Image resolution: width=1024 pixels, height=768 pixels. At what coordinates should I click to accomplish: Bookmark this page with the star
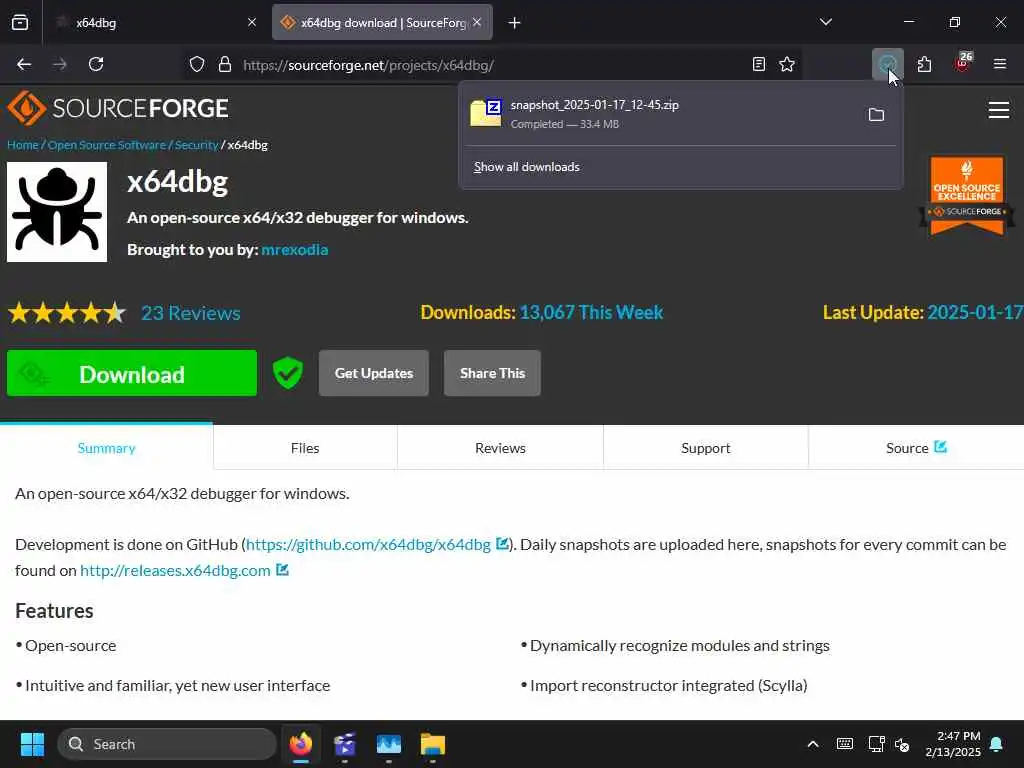[x=787, y=64]
